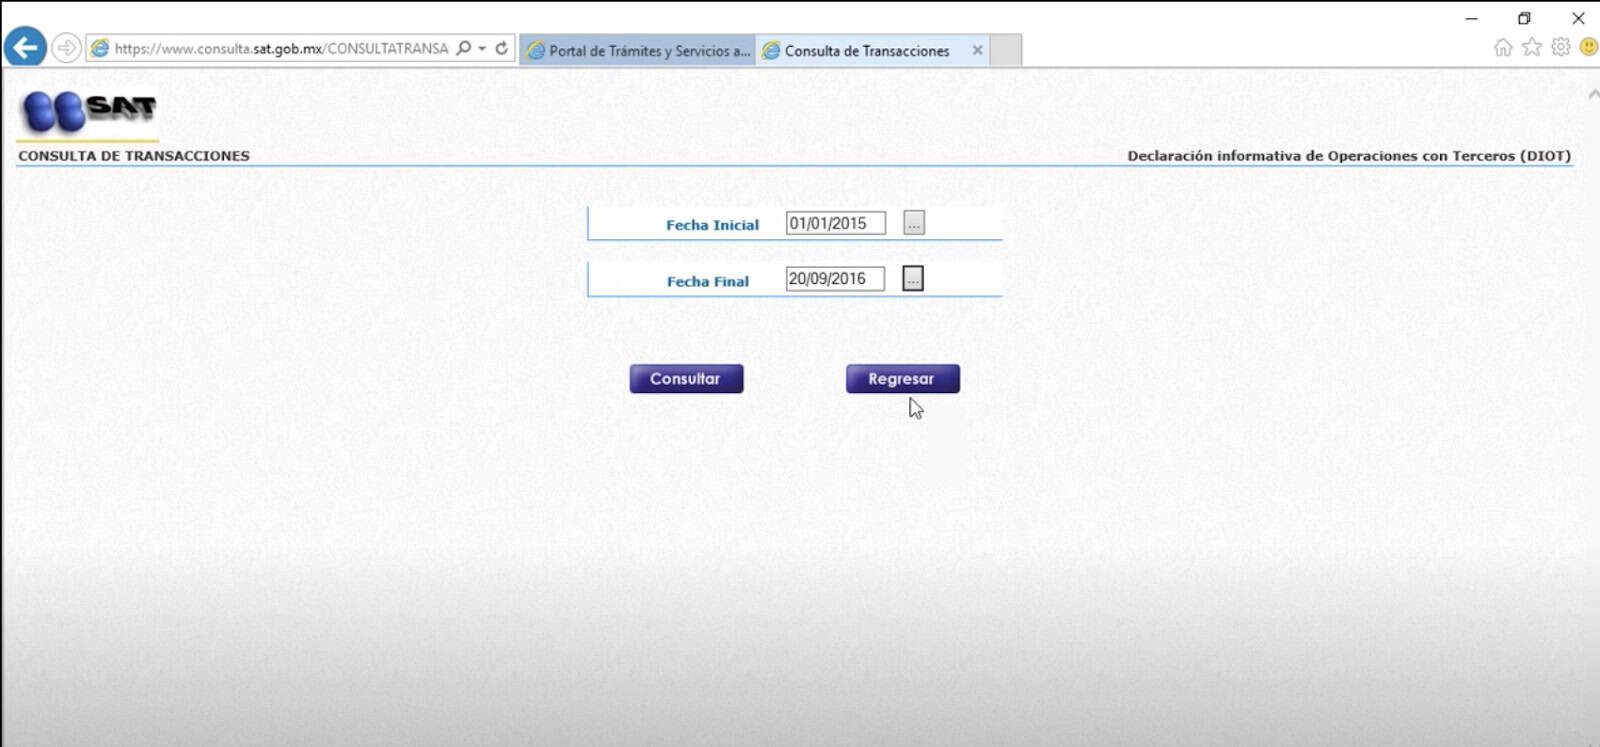The width and height of the screenshot is (1600, 747).
Task: Refresh the page with reload icon
Action: [x=502, y=48]
